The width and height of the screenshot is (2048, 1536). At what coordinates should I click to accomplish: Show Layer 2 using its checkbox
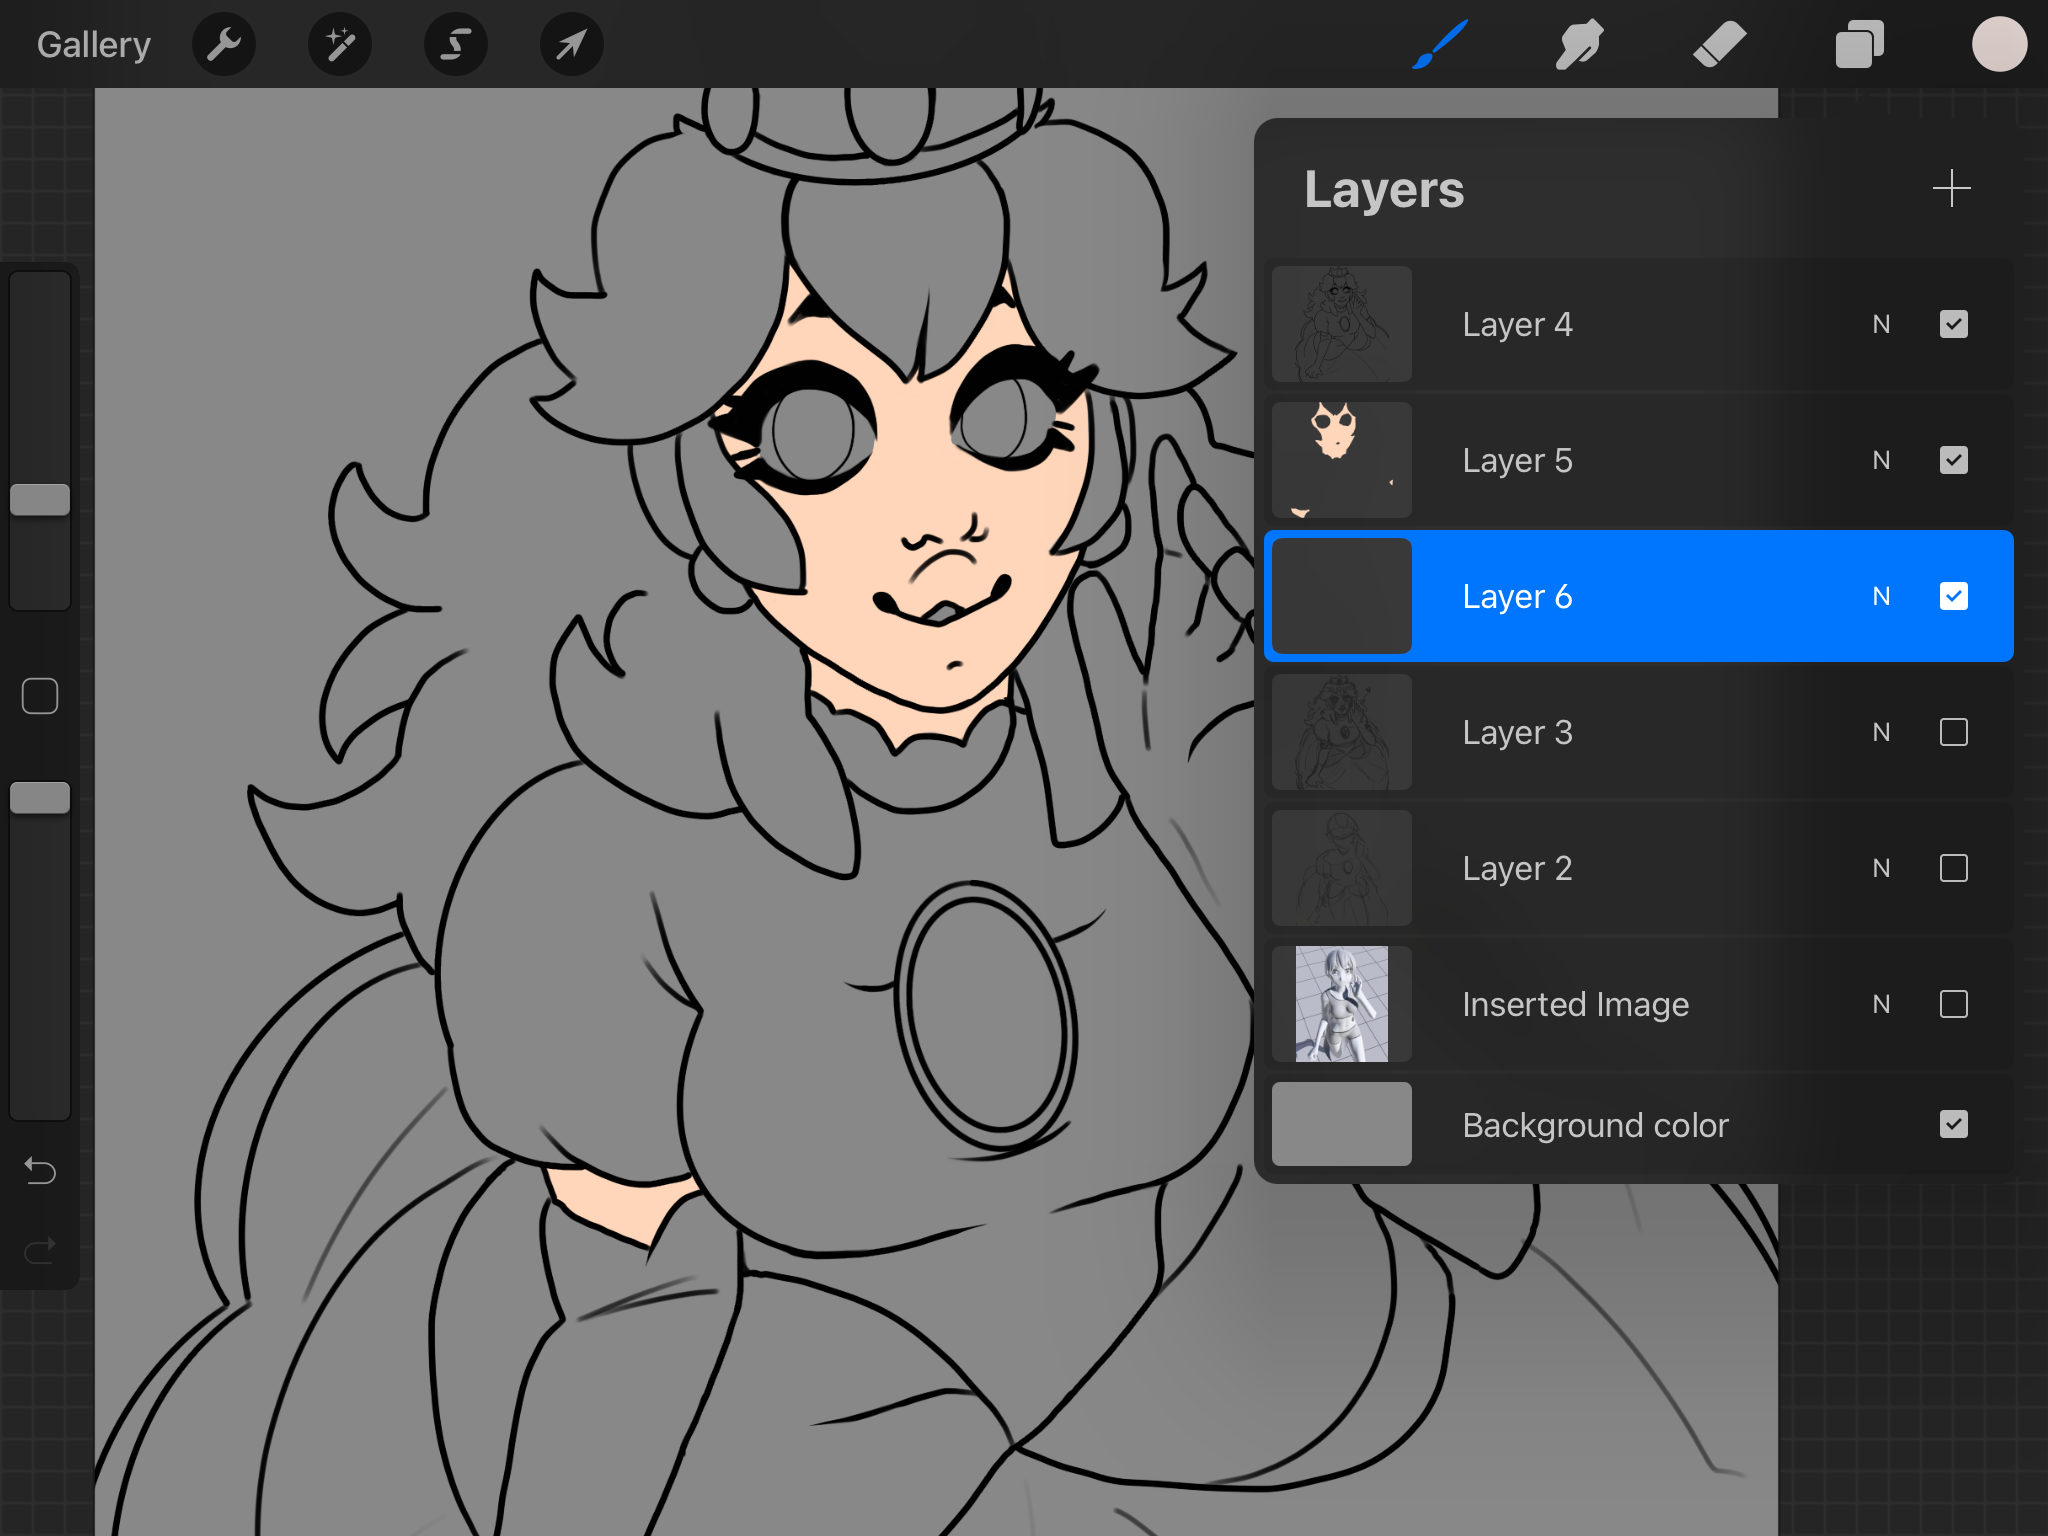tap(1954, 868)
